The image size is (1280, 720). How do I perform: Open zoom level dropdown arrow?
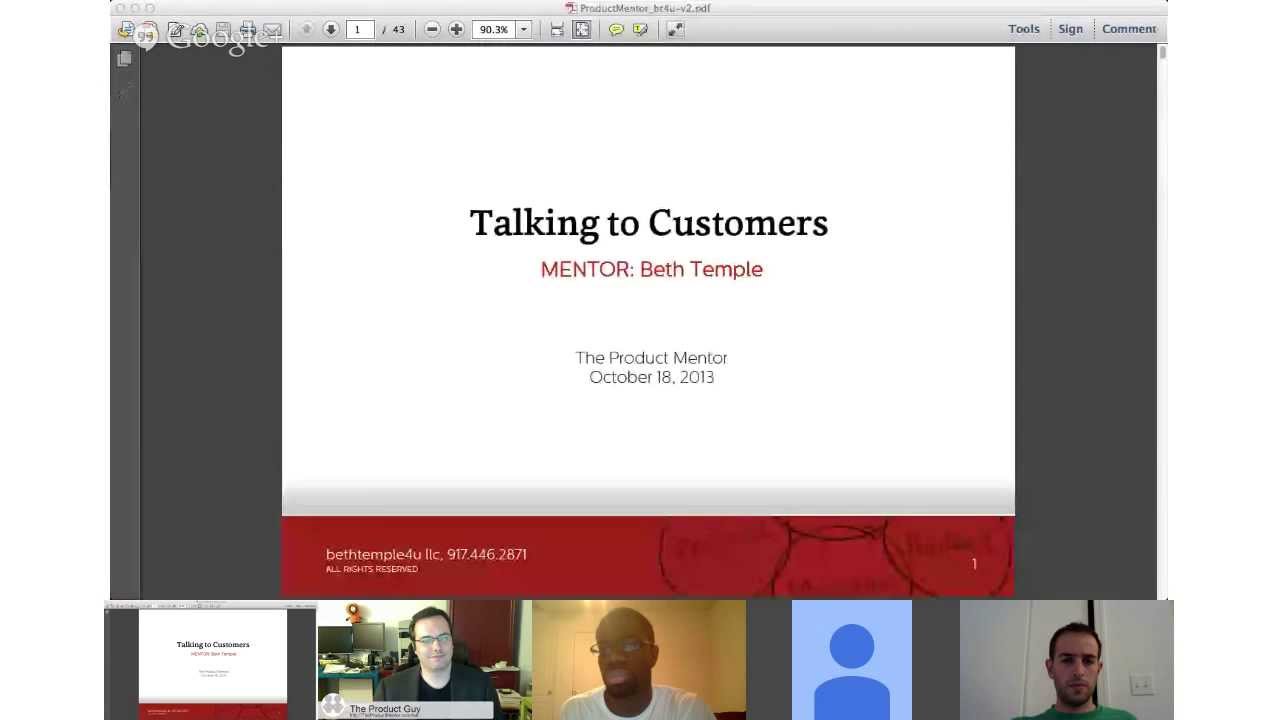click(523, 29)
